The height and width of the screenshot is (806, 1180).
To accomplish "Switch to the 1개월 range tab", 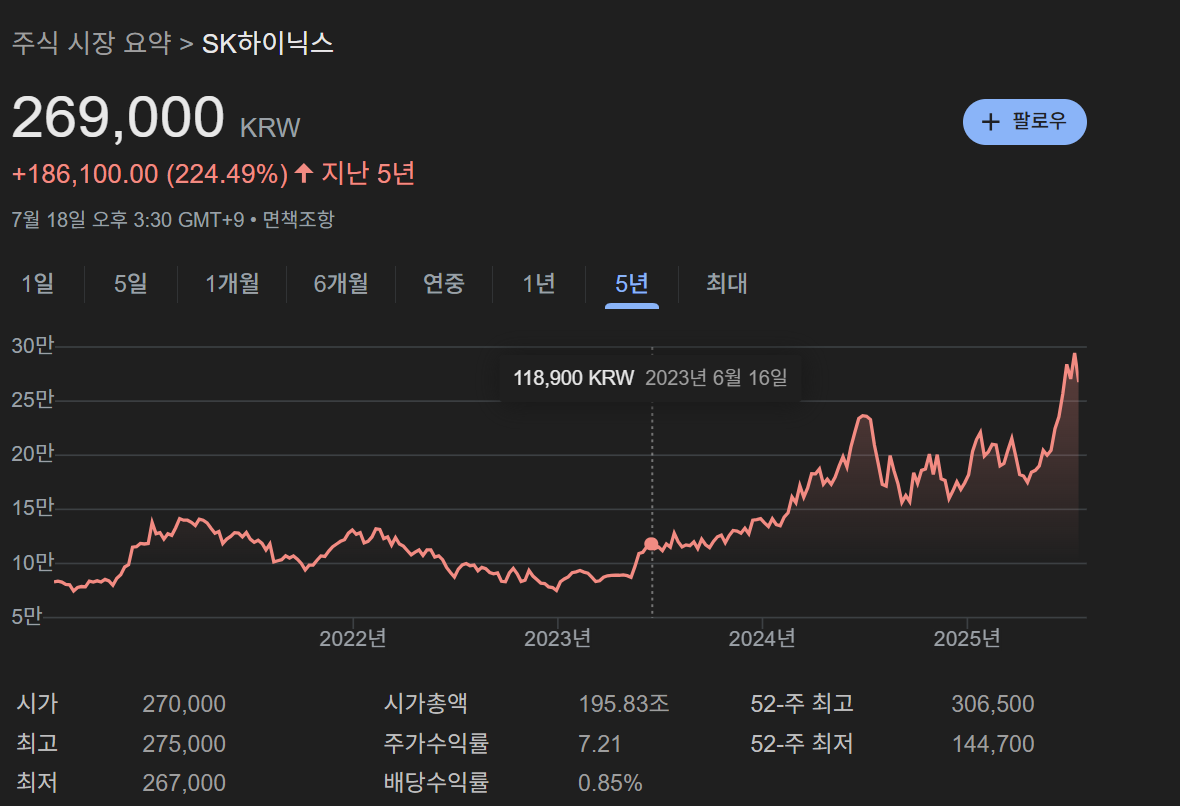I will [232, 284].
